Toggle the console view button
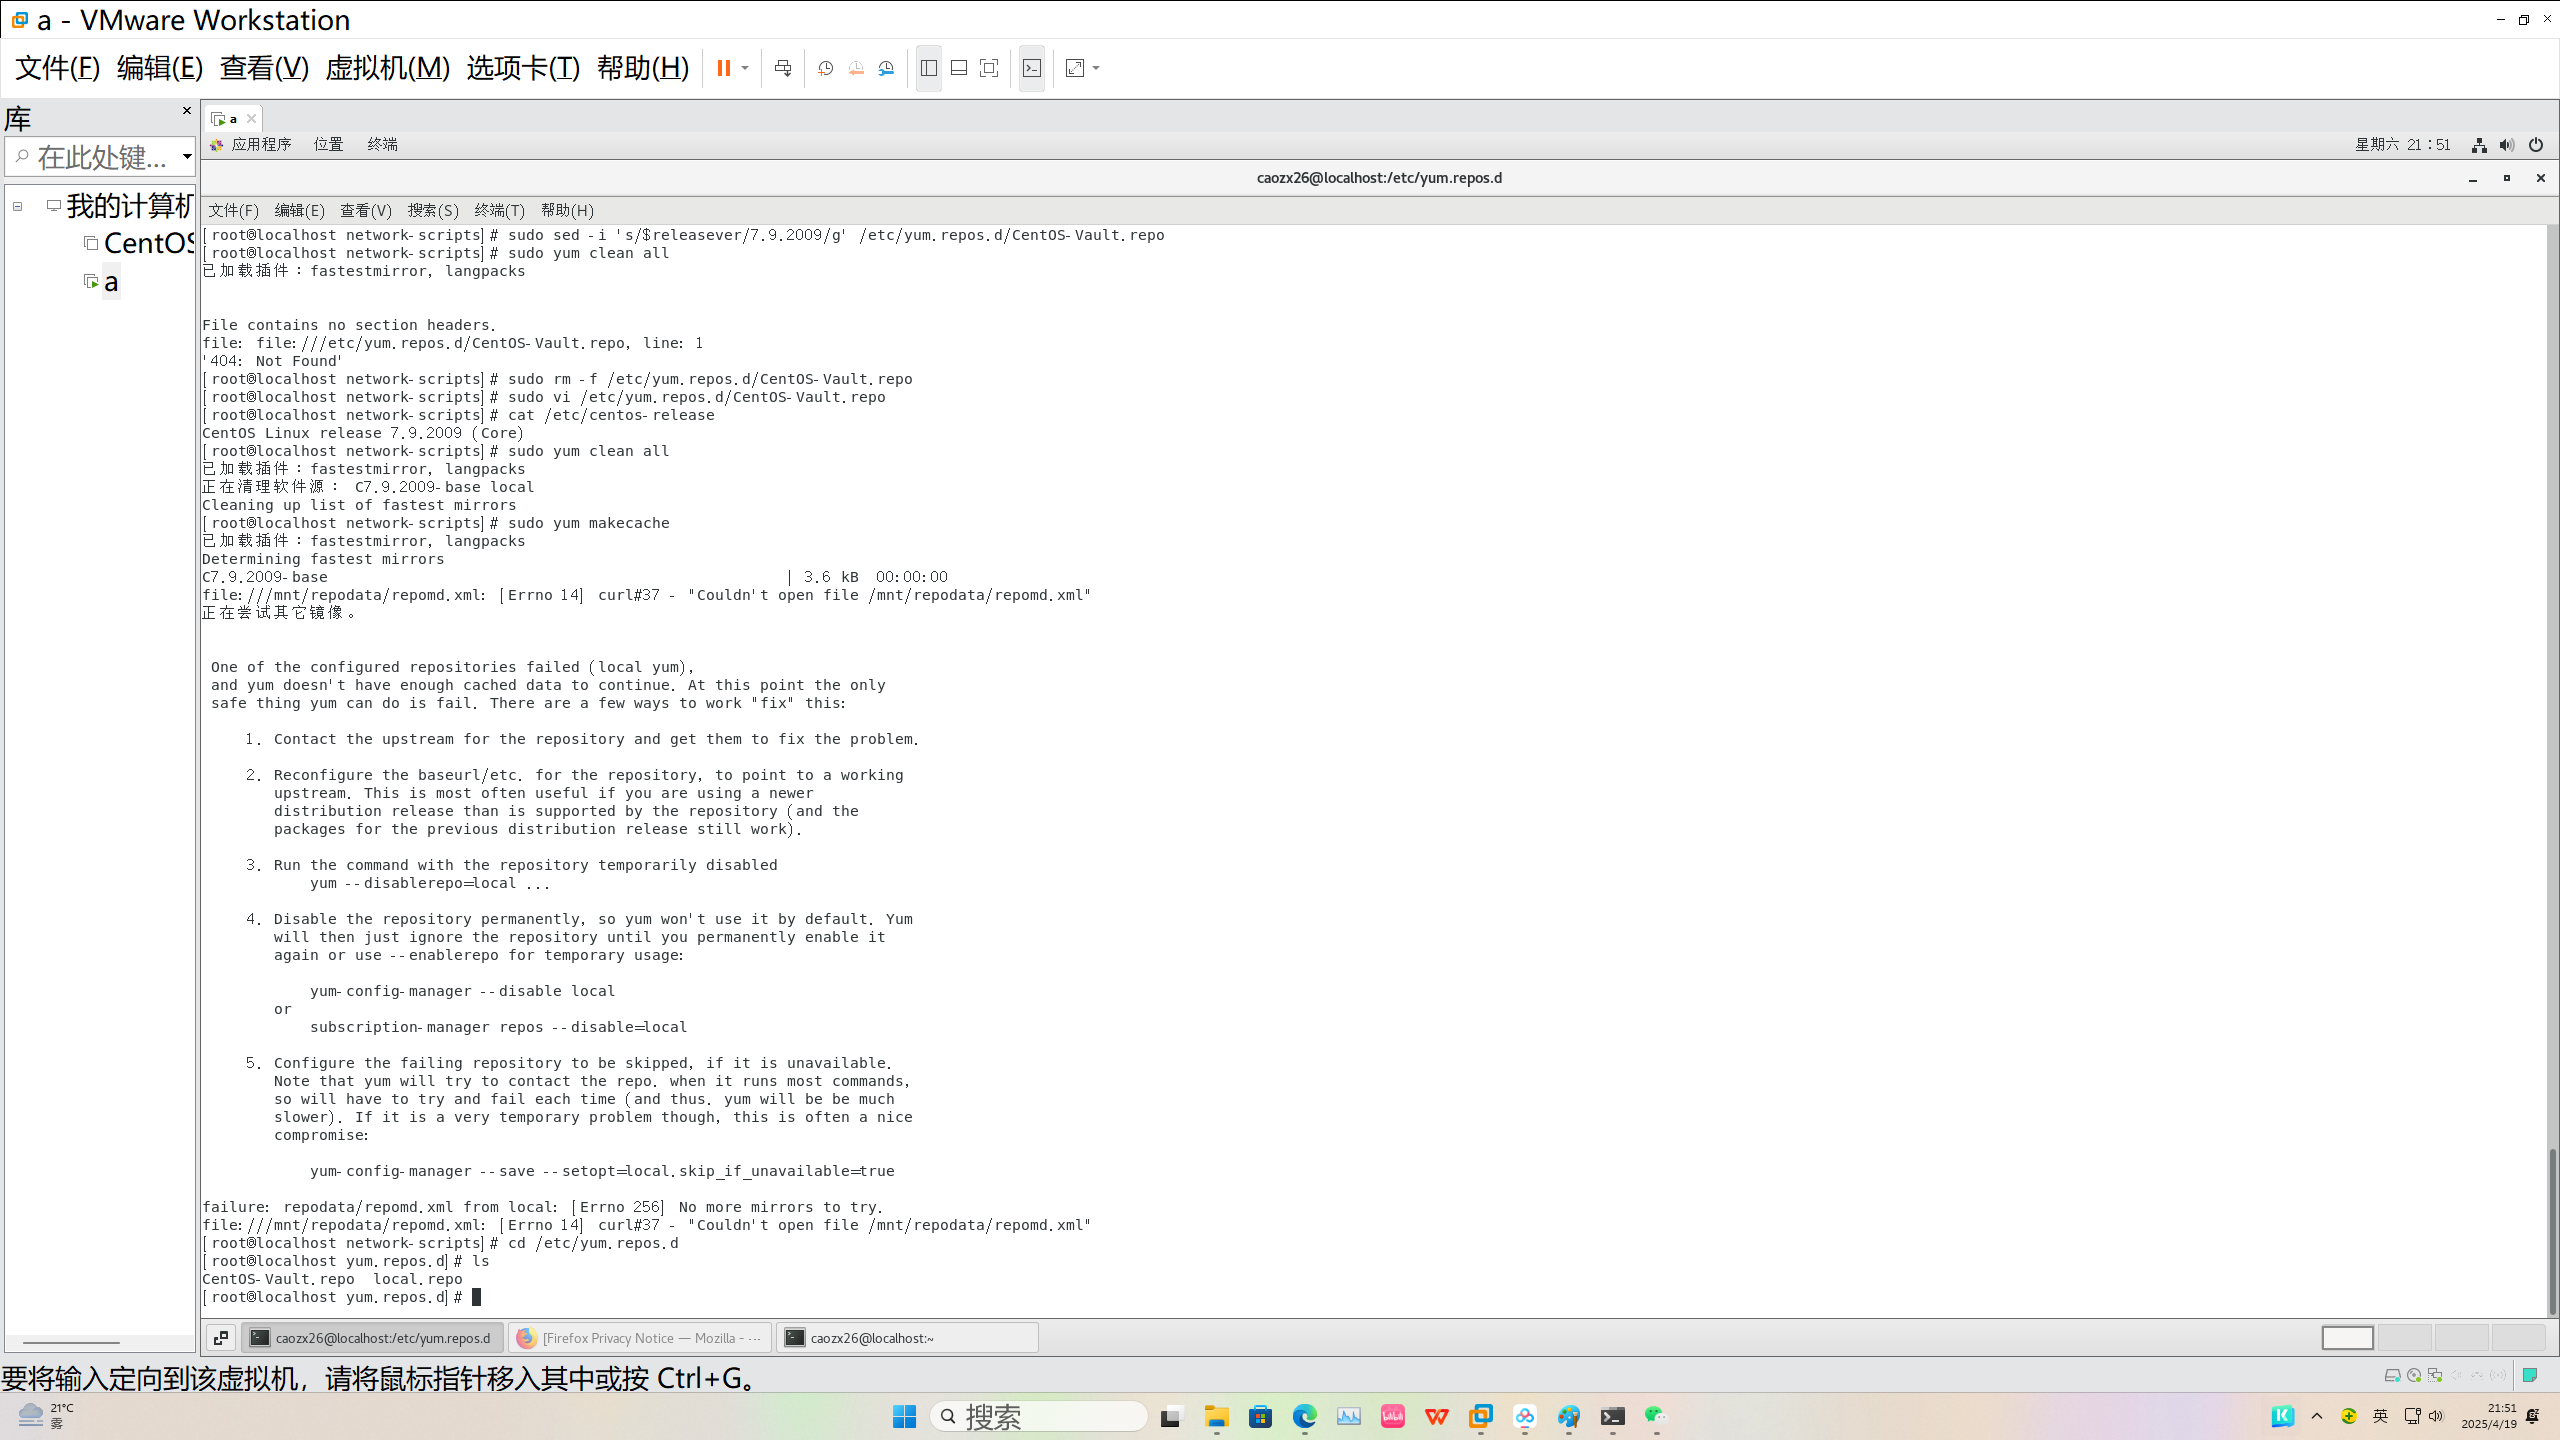This screenshot has width=2560, height=1440. tap(1032, 68)
